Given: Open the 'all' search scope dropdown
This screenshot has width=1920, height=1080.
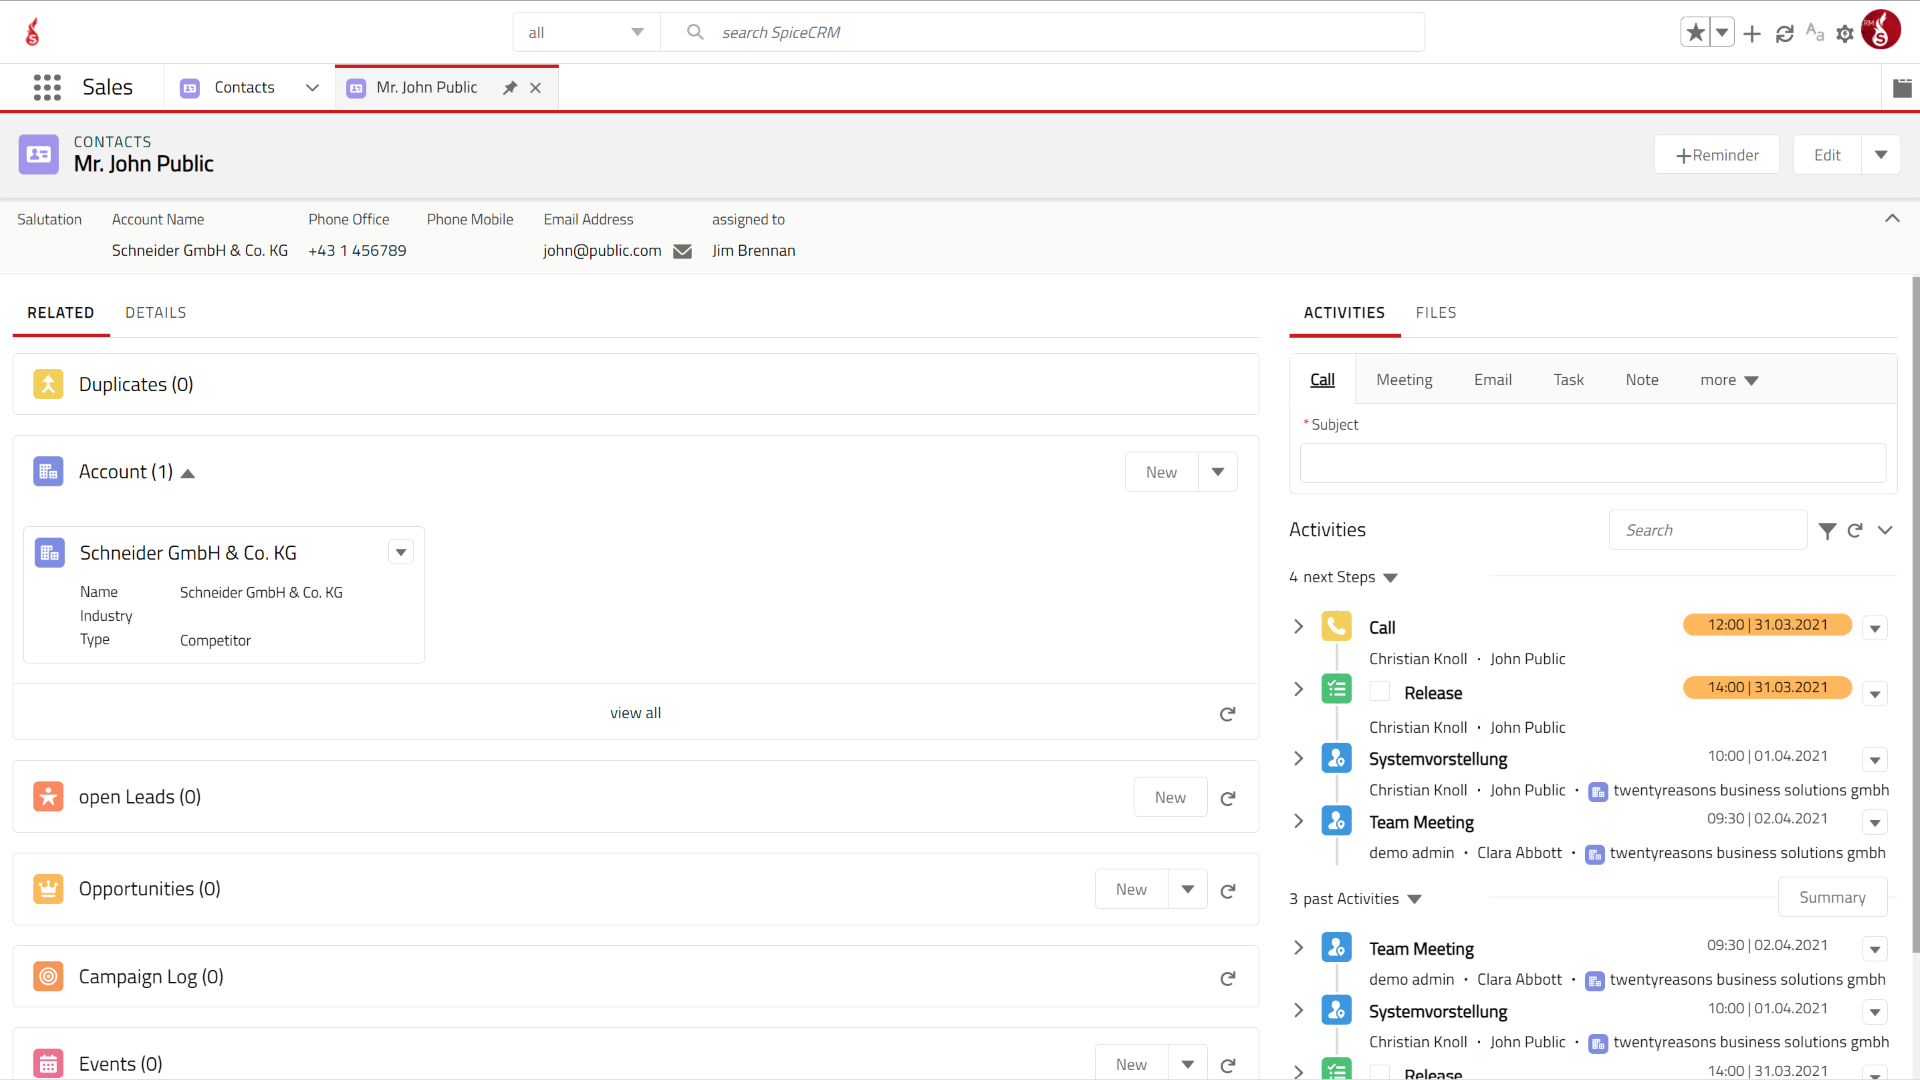Looking at the screenshot, I should (x=587, y=32).
